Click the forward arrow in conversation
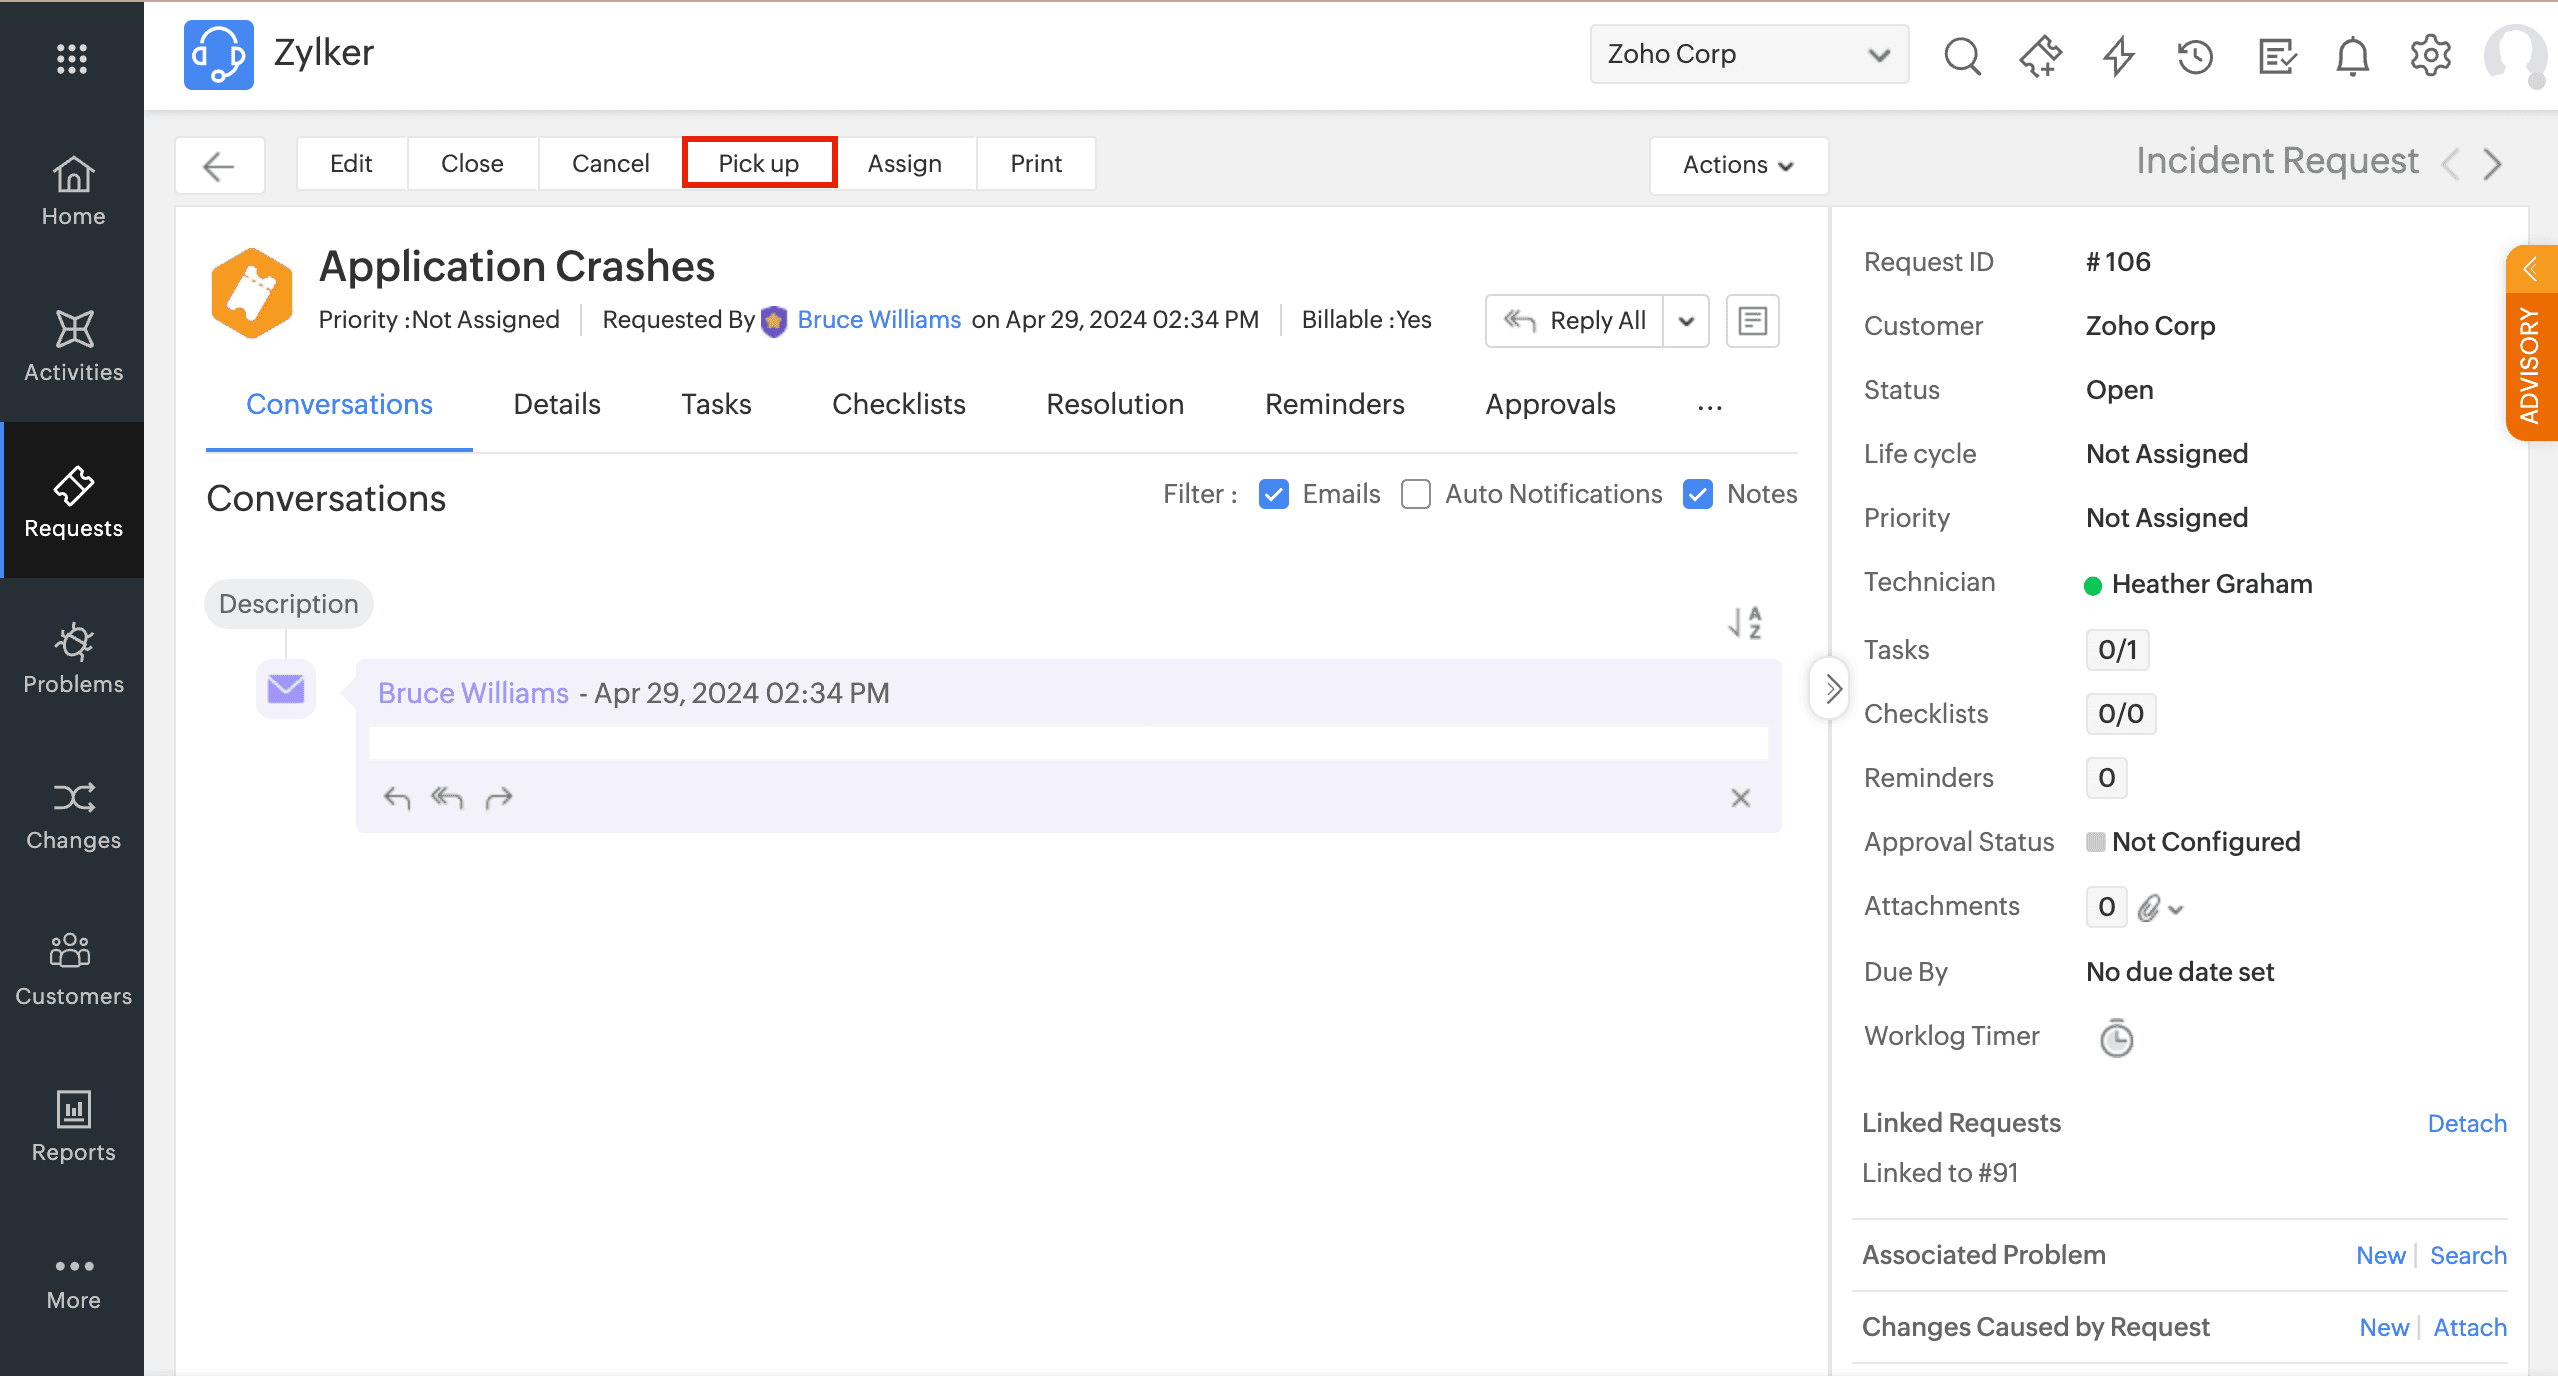This screenshot has width=2558, height=1376. pos(499,798)
